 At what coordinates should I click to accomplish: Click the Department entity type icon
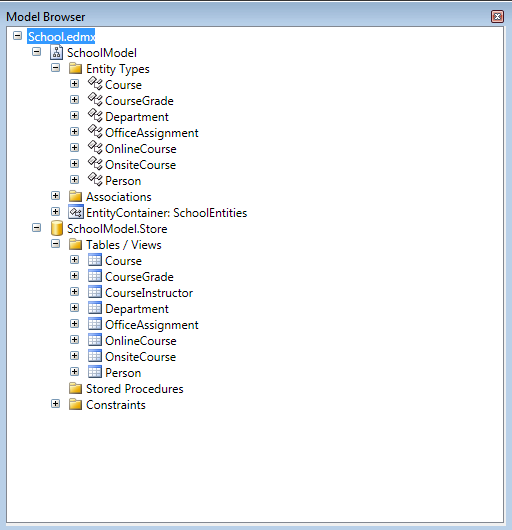tap(95, 116)
